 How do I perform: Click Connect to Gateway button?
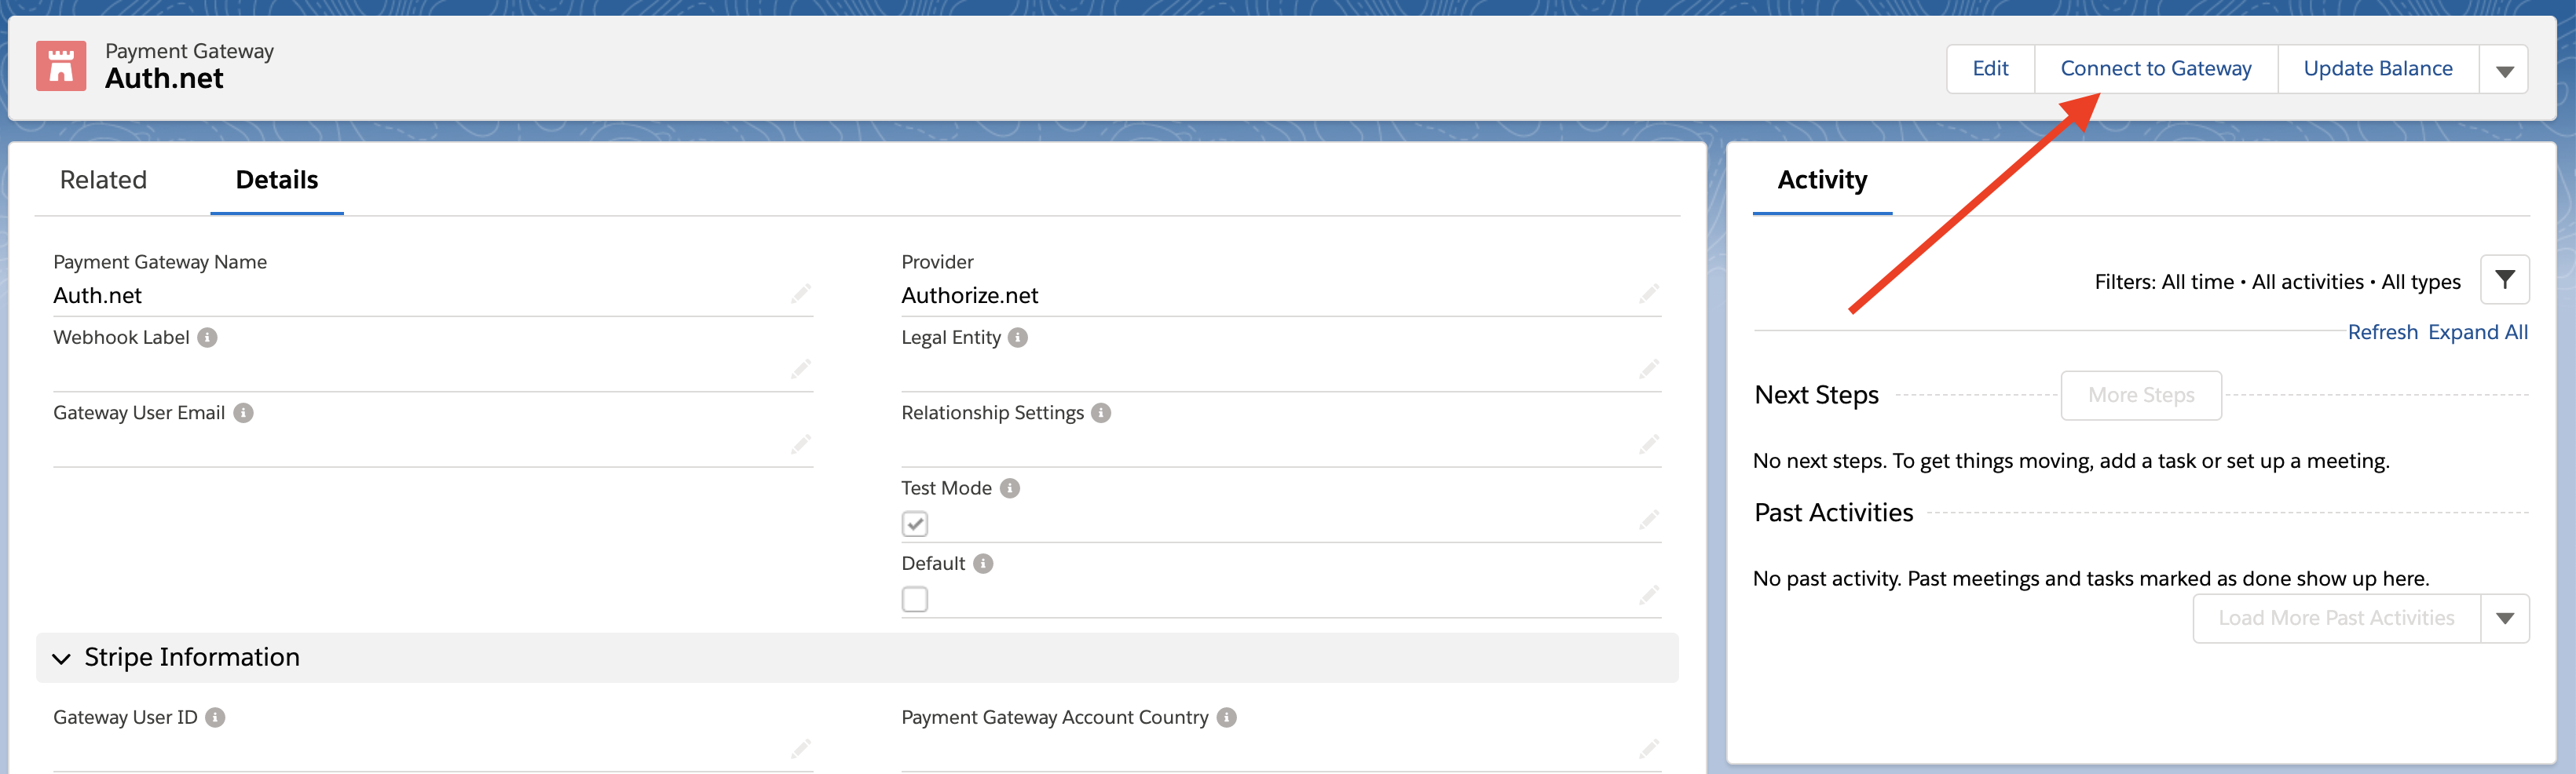click(x=2156, y=69)
